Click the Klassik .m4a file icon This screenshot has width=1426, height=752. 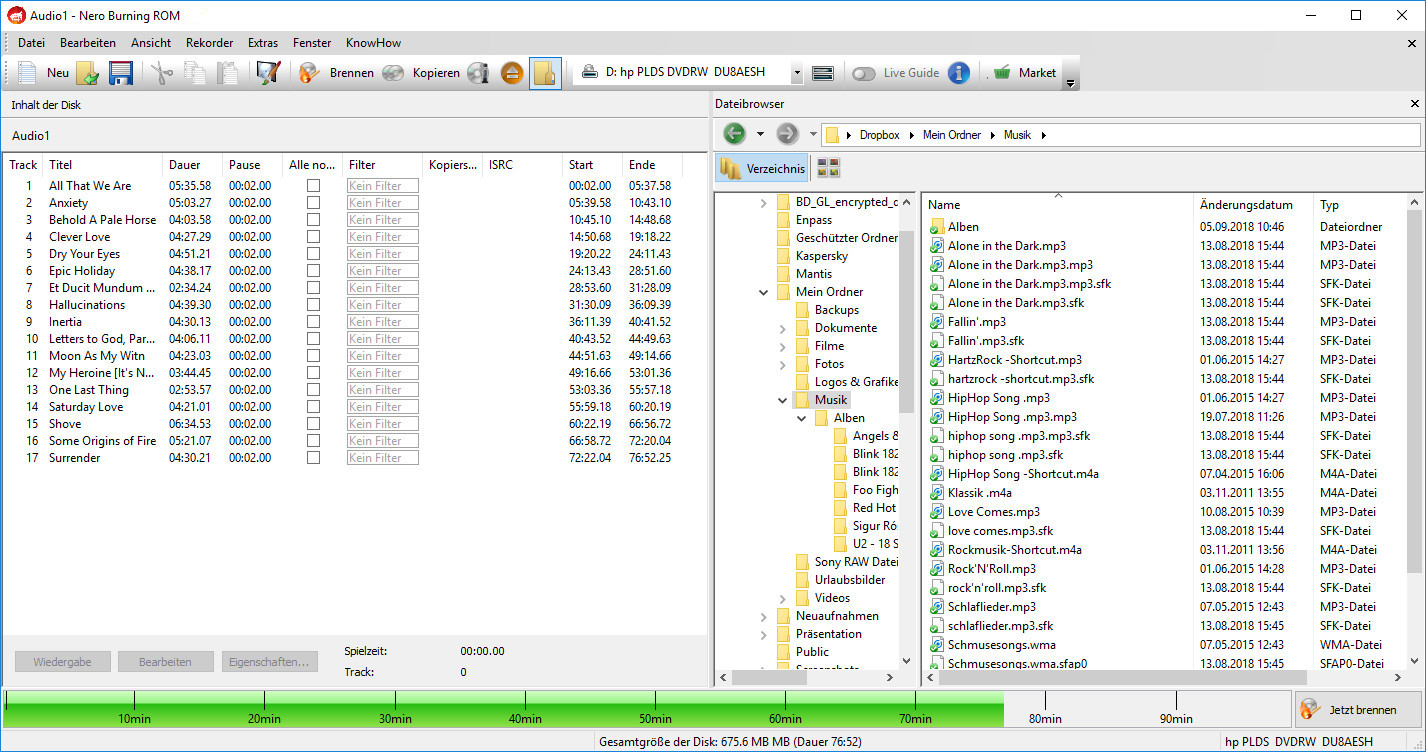tap(937, 493)
